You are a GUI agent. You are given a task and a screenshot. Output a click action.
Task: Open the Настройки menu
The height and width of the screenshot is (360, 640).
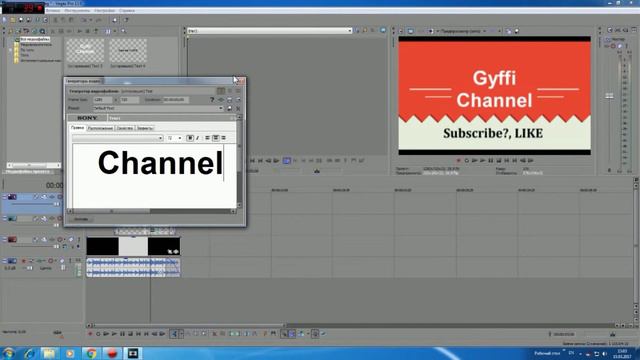[104, 10]
